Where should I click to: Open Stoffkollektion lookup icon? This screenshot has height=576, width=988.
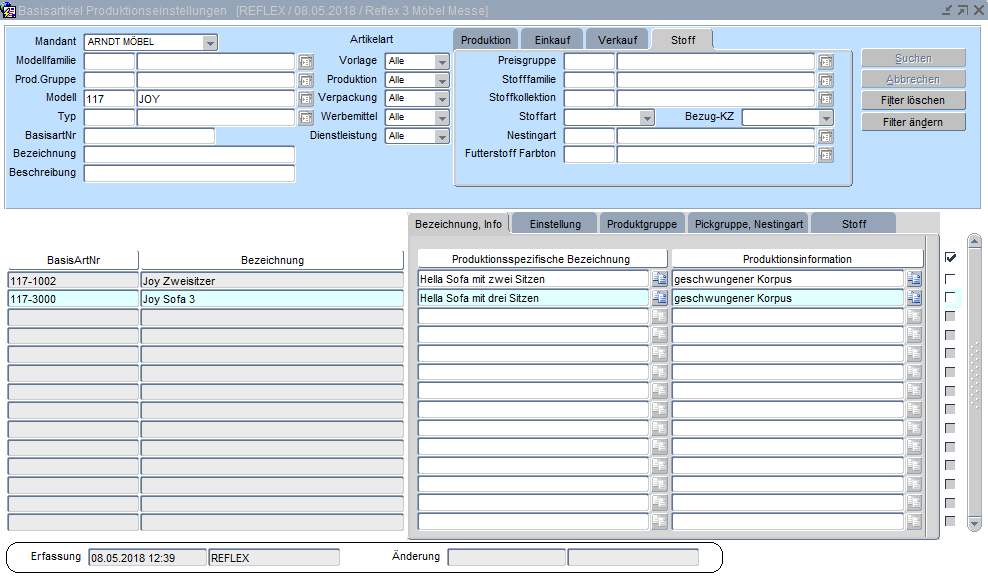[x=825, y=99]
